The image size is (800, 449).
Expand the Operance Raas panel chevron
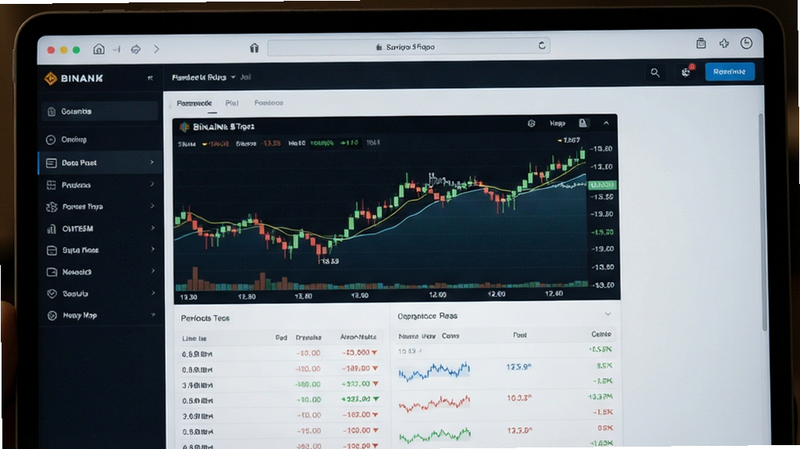pos(608,314)
